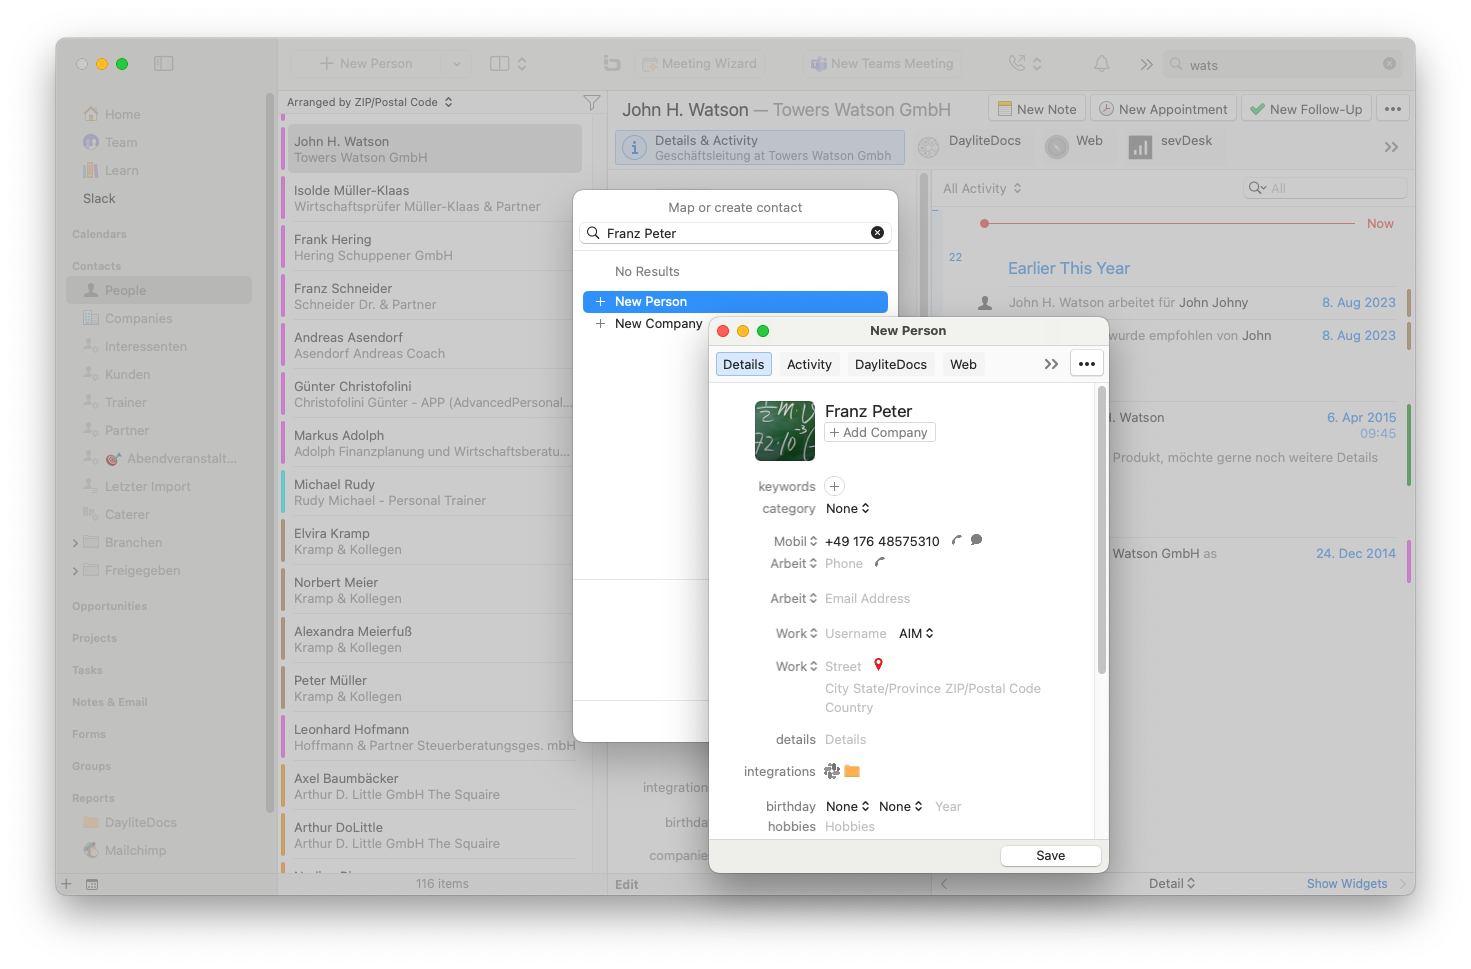Click the New Person window vertical scrollbar
The height and width of the screenshot is (969, 1471).
[x=1102, y=530]
